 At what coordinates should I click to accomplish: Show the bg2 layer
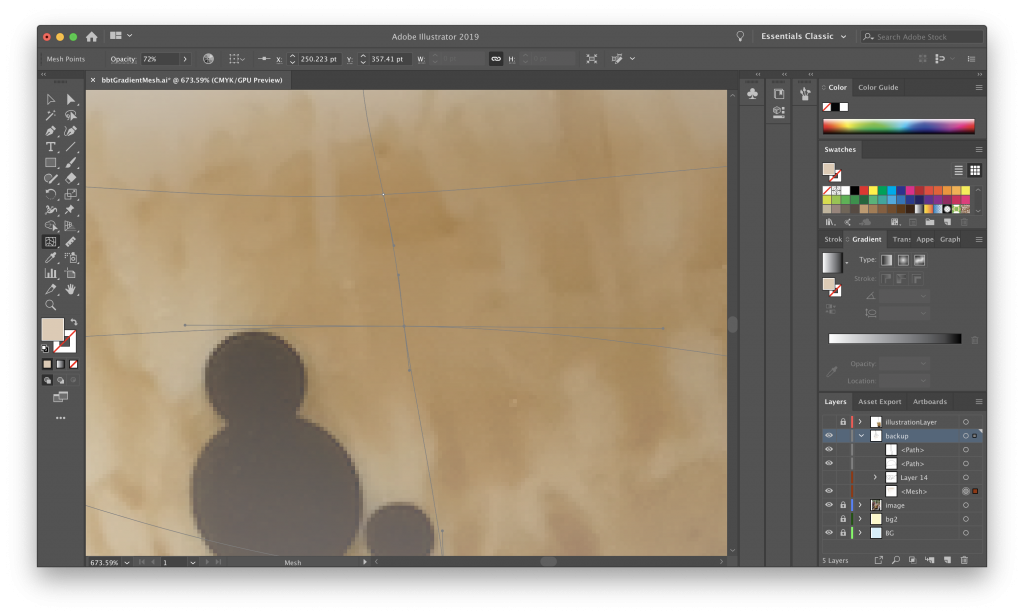pos(829,519)
